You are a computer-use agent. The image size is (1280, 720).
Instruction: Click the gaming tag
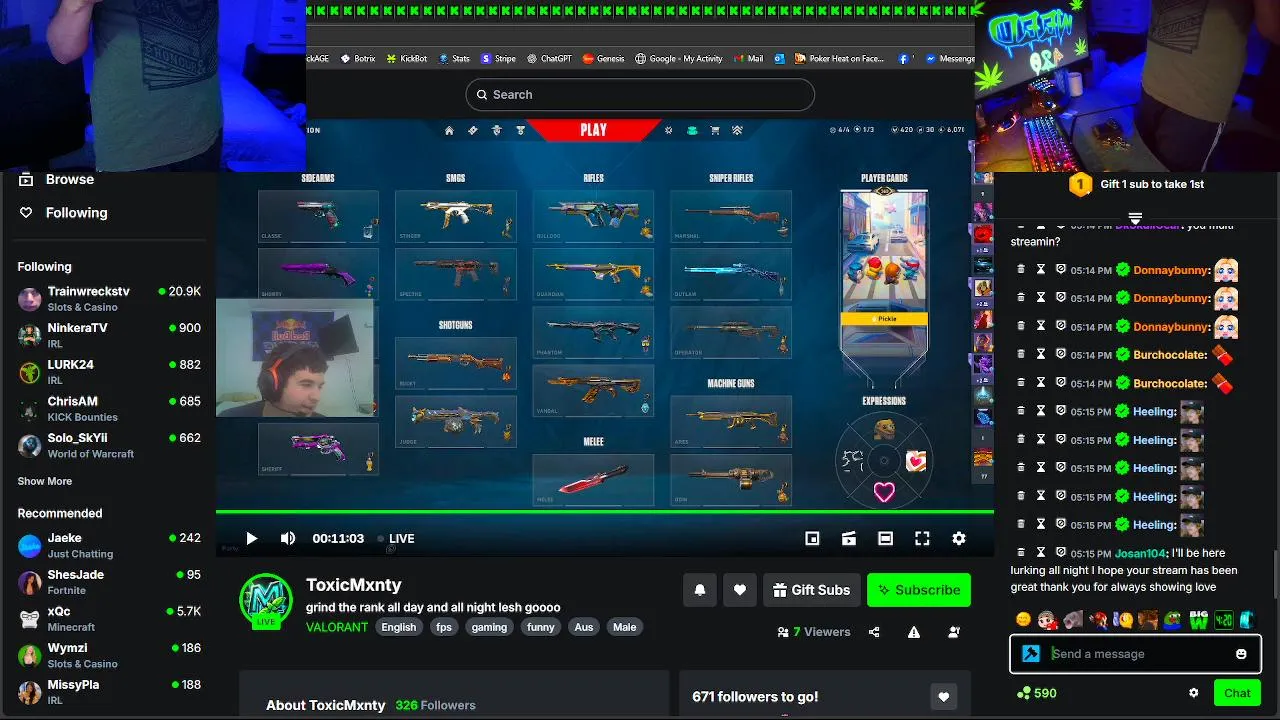(489, 627)
